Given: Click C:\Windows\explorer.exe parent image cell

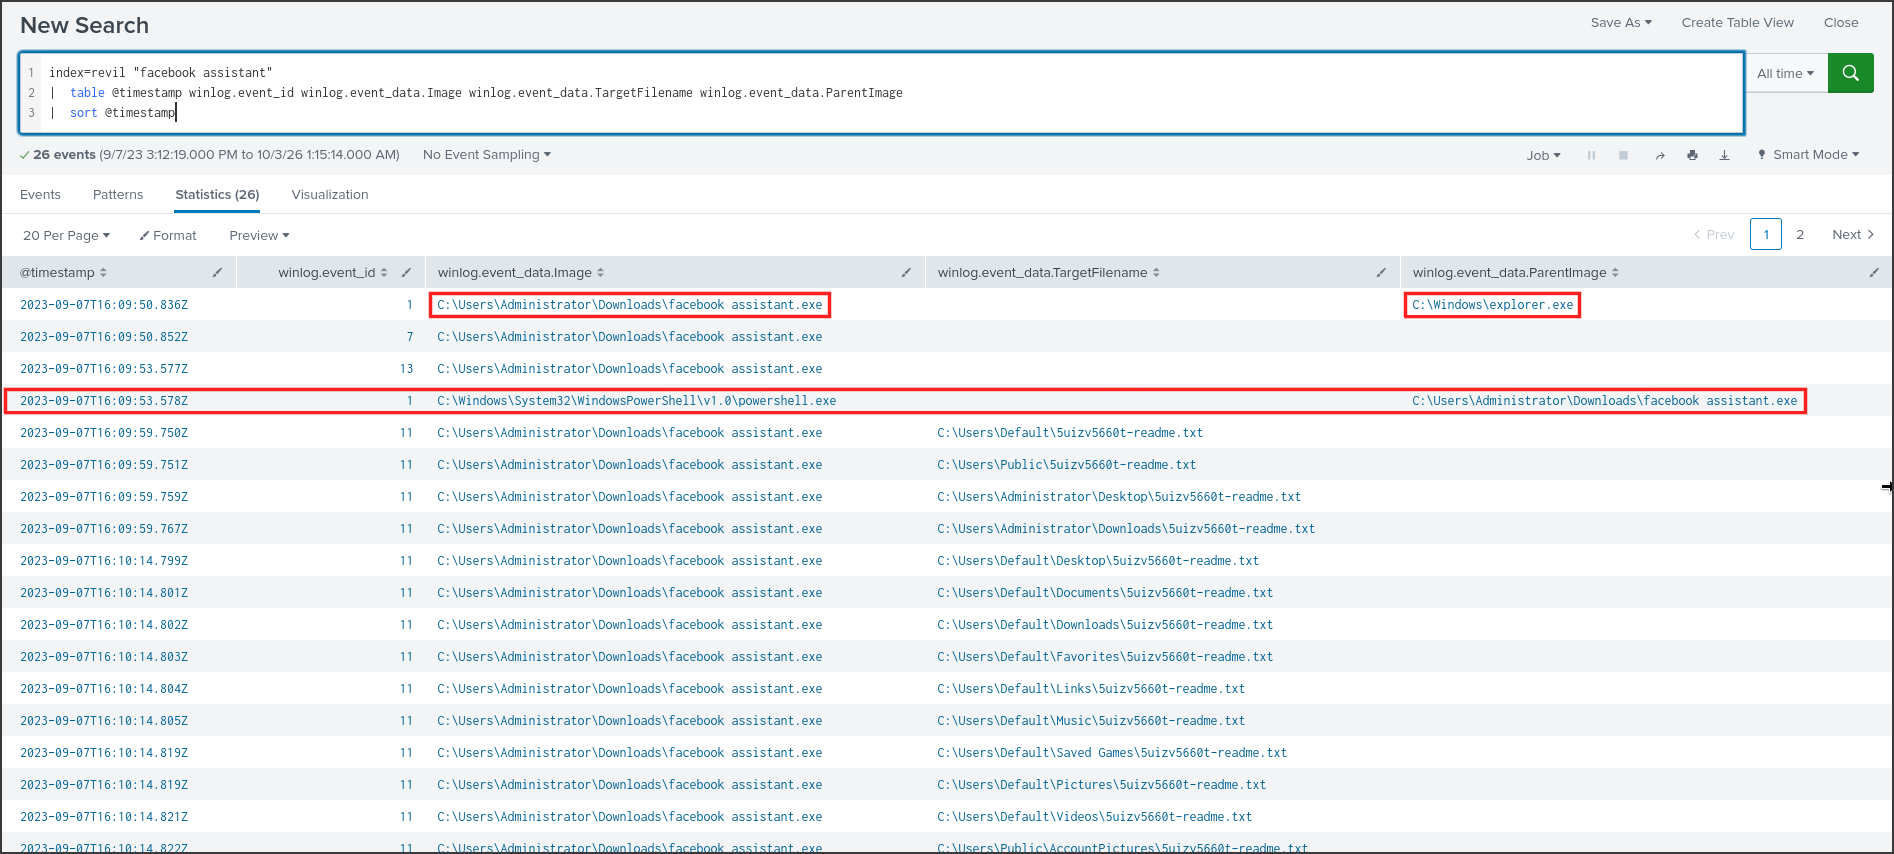Looking at the screenshot, I should [x=1492, y=305].
